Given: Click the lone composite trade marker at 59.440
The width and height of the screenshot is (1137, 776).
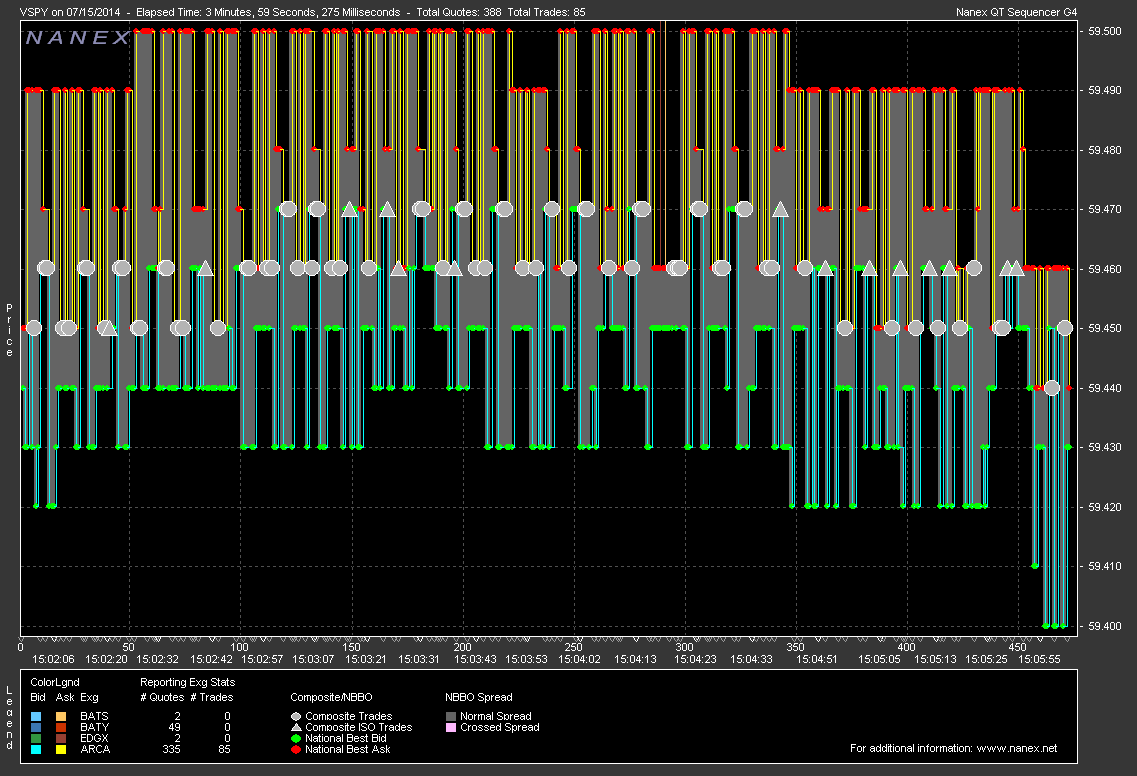Looking at the screenshot, I should [x=1051, y=388].
